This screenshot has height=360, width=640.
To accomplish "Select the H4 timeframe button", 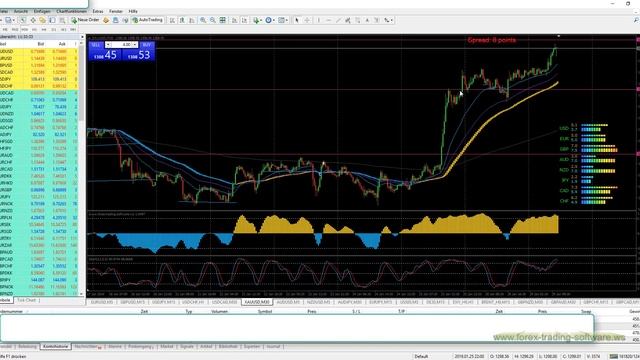I will [44, 29].
